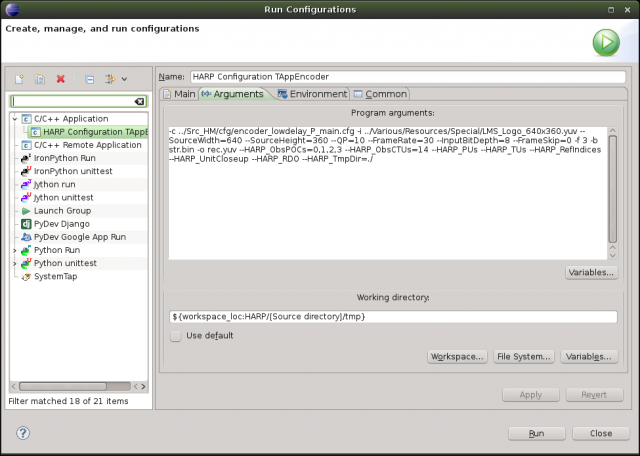Screen dimensions: 640x456
Task: Click the Workspace... button
Action: 456,356
